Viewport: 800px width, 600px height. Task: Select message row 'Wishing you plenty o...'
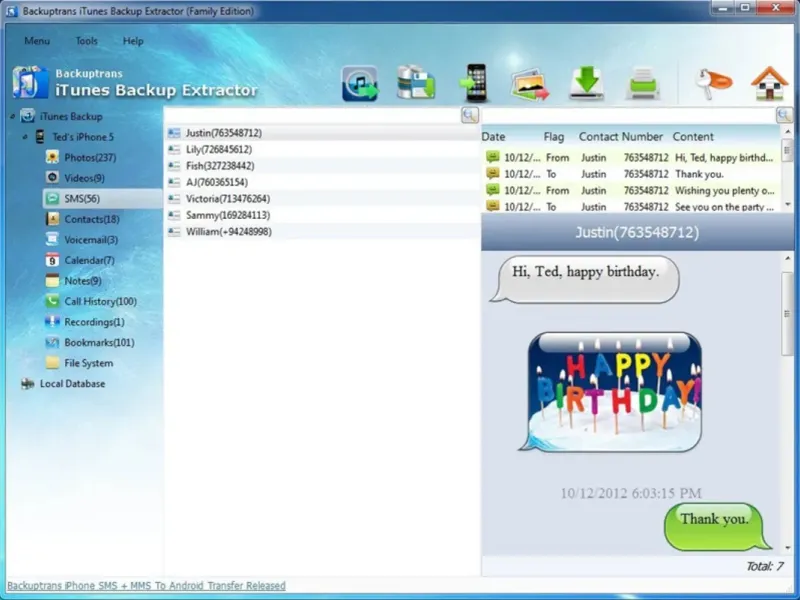[631, 190]
